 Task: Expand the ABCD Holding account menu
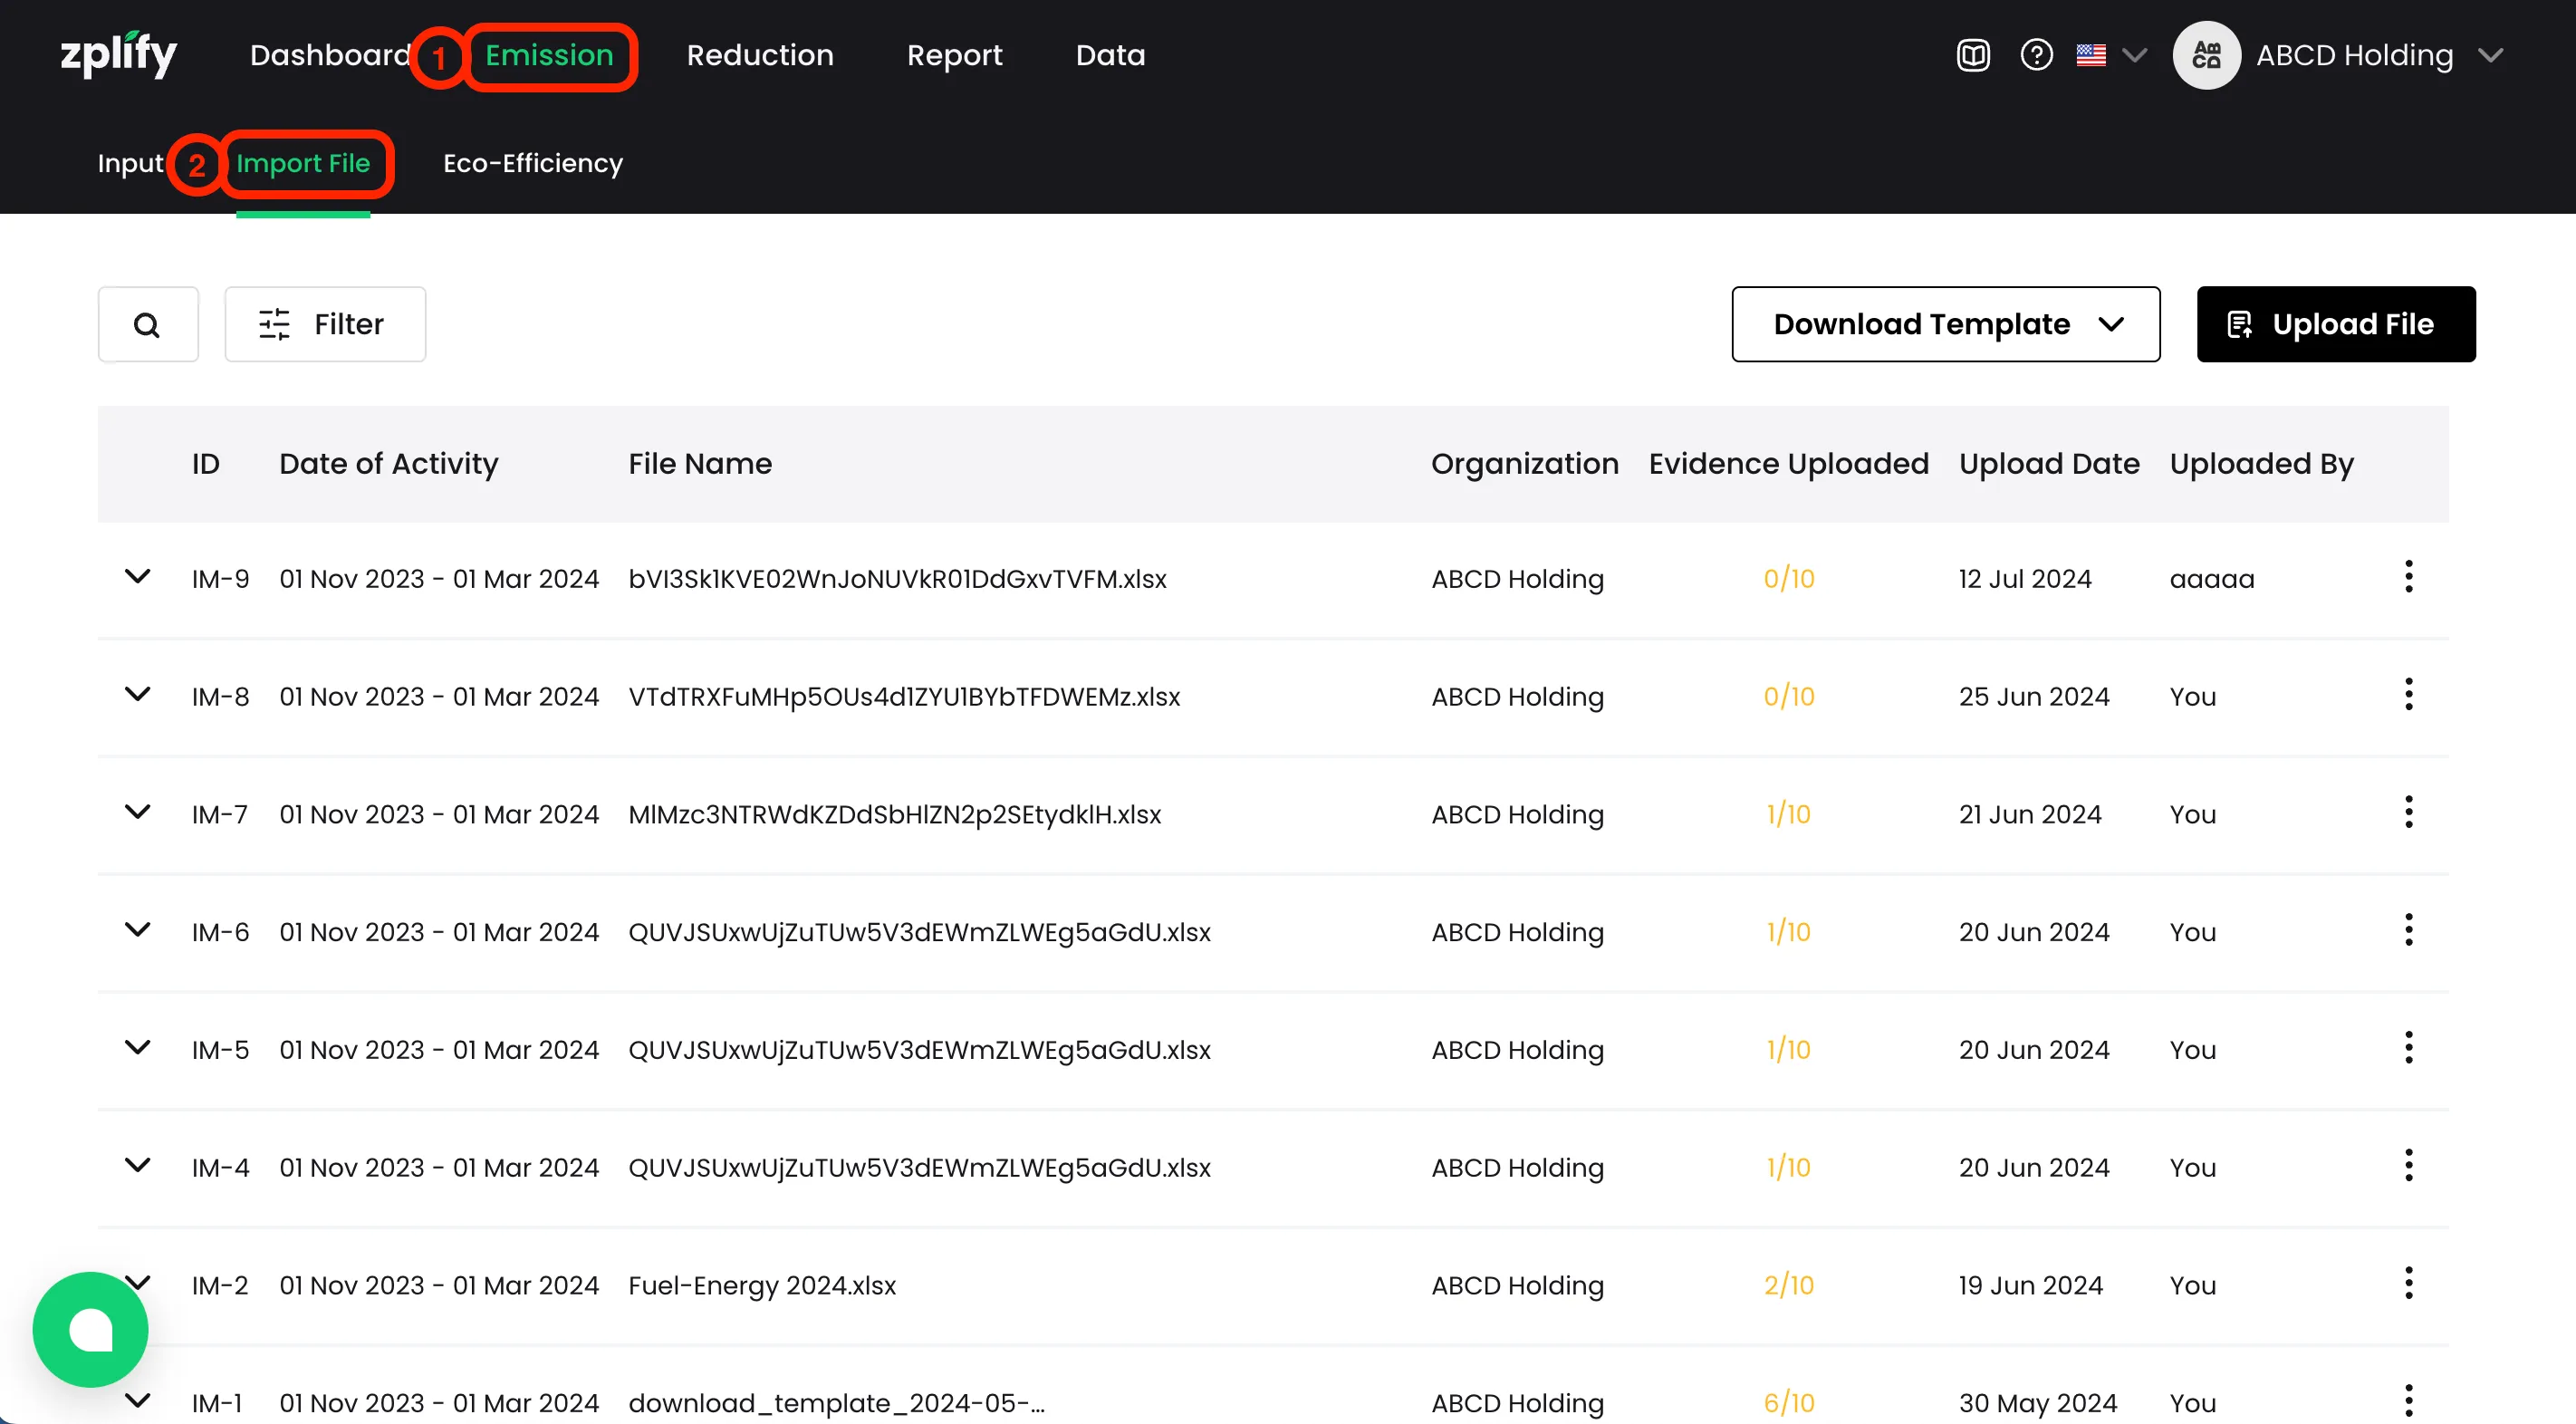2490,55
